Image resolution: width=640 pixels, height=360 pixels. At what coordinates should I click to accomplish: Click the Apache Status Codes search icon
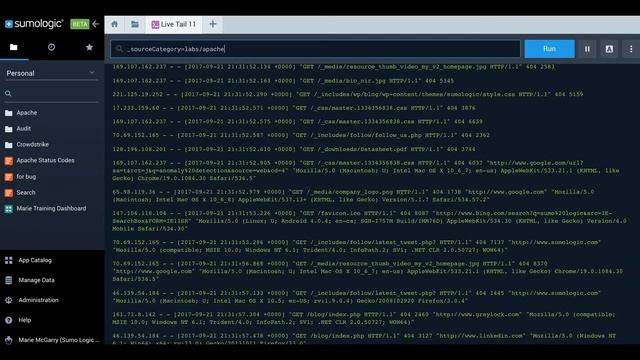pyautogui.click(x=9, y=161)
